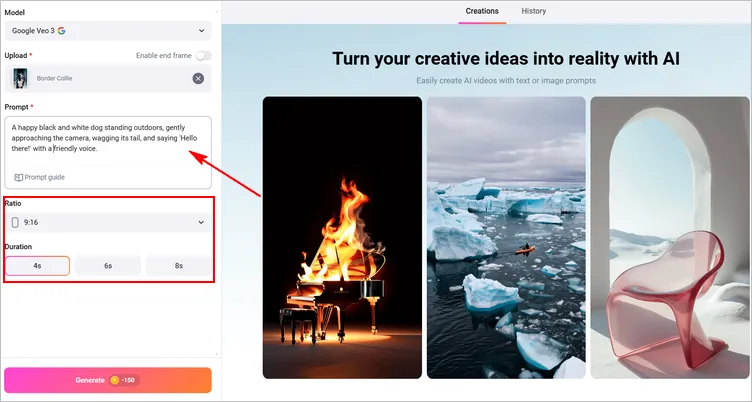Open the icebergs and kayak video thumbnail
The image size is (752, 402).
coord(506,237)
